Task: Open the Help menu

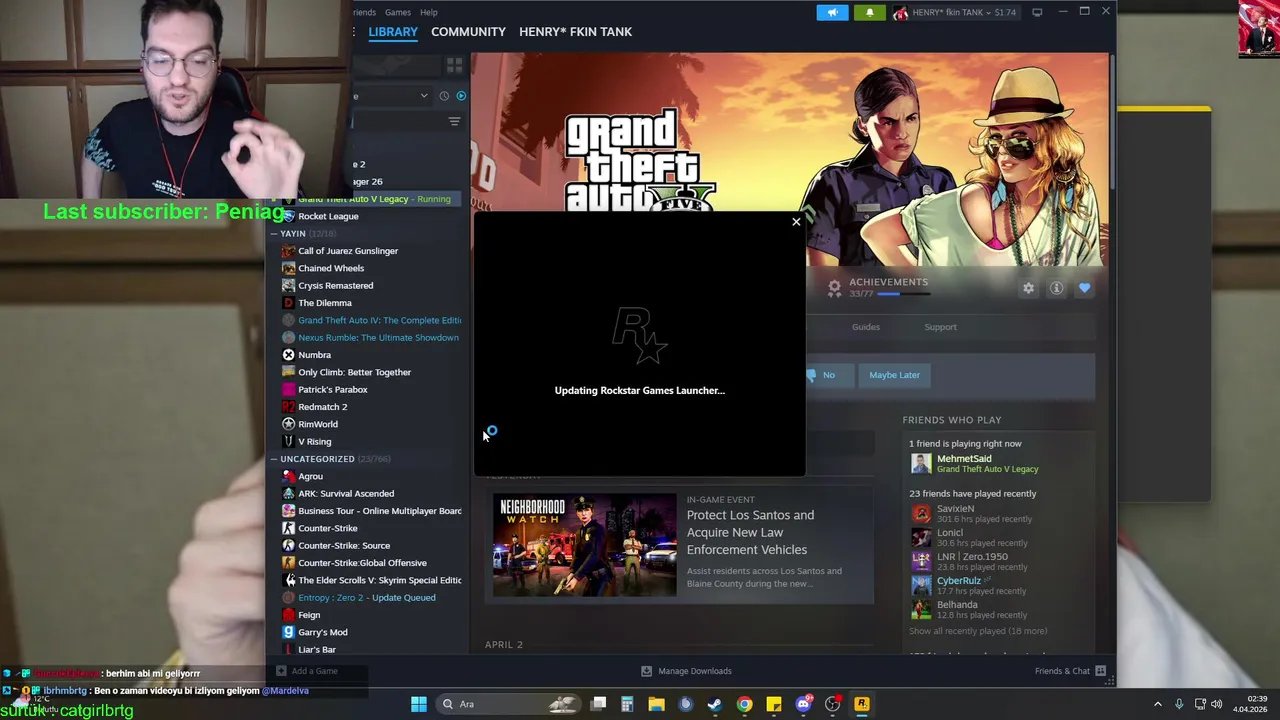Action: (428, 12)
